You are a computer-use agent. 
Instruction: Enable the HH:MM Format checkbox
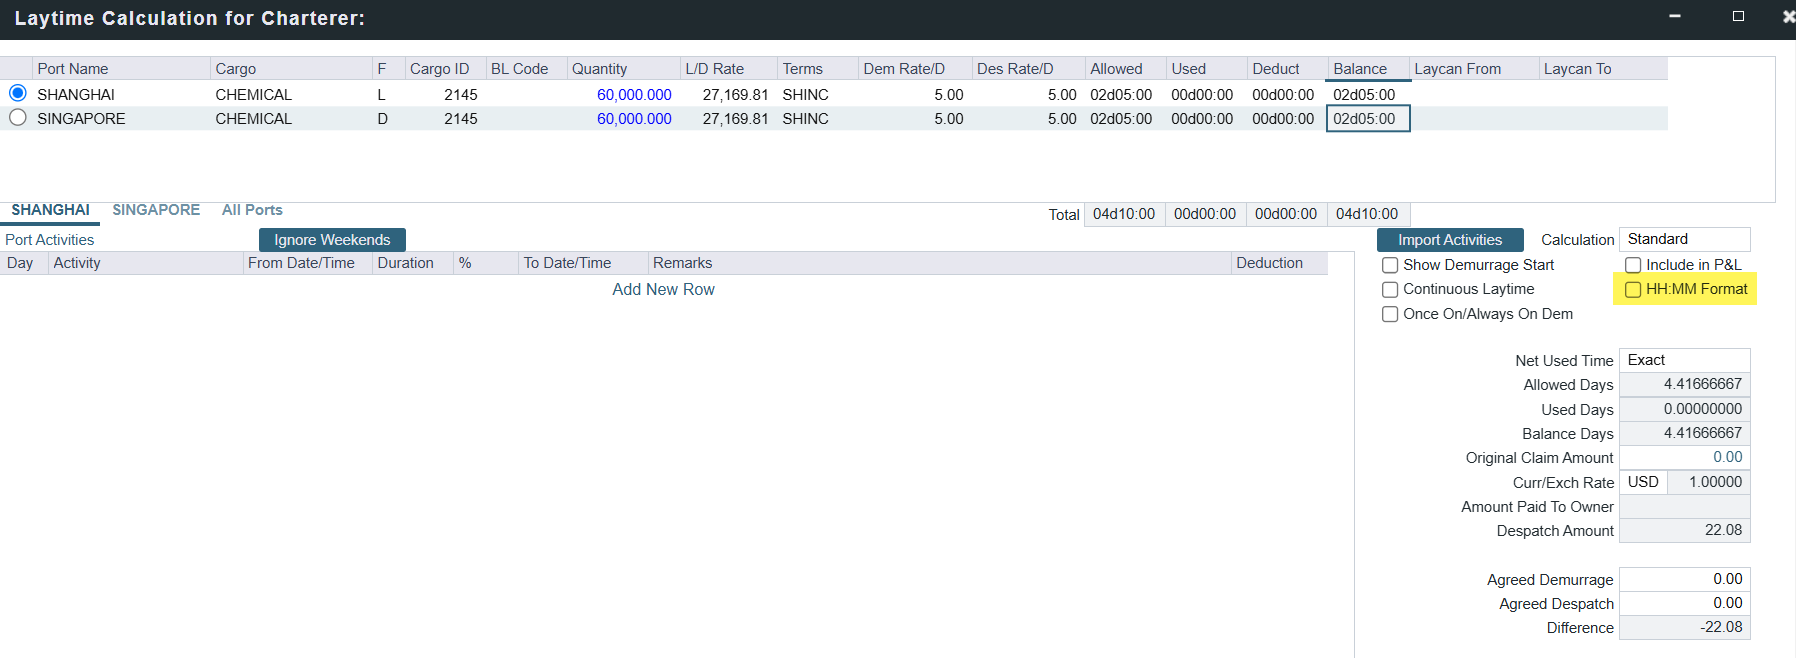pos(1633,290)
